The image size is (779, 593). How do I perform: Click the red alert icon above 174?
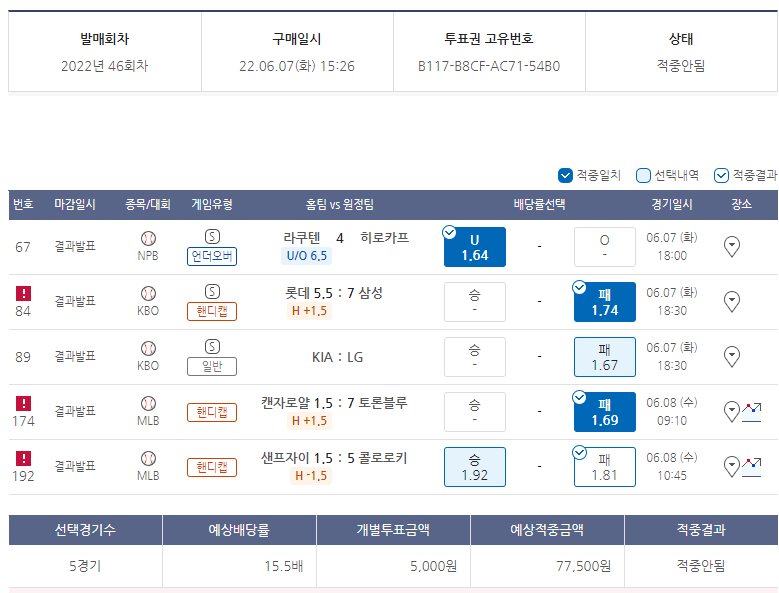pyautogui.click(x=23, y=403)
